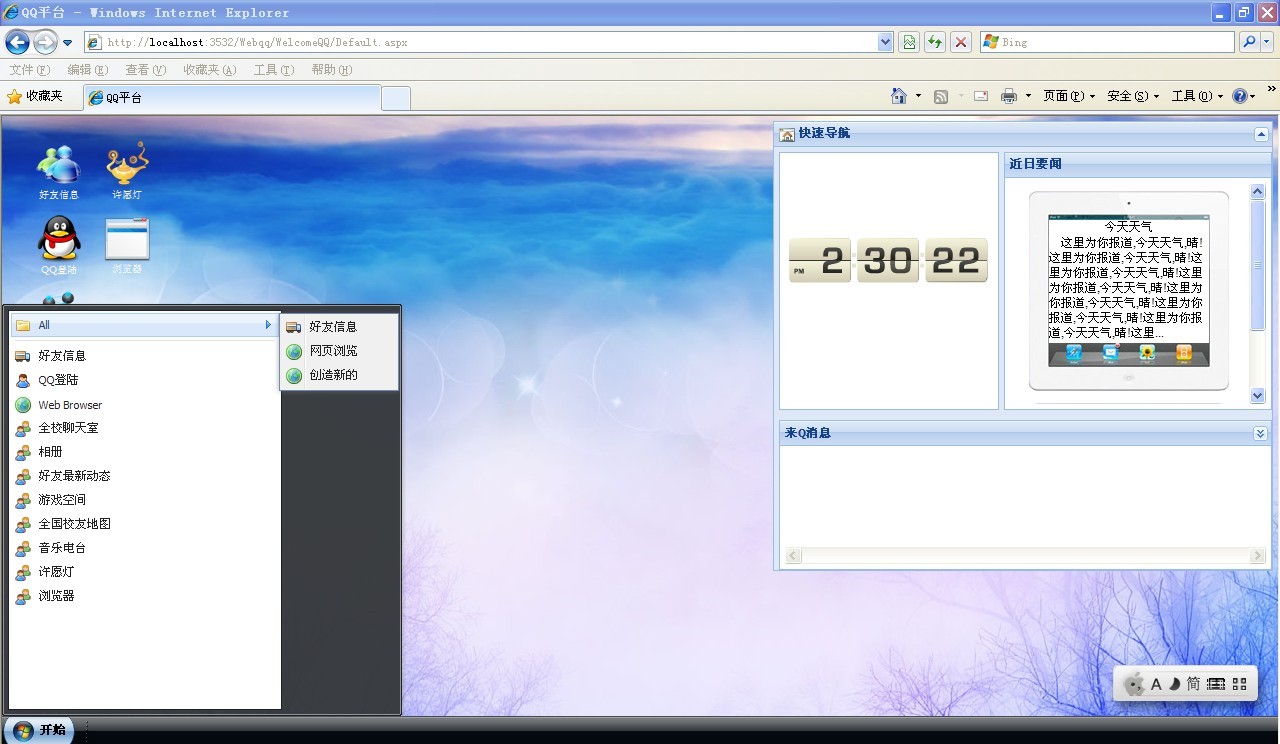Click the Mail icon in the iPad dock
Image resolution: width=1280 pixels, height=744 pixels.
click(x=1110, y=354)
